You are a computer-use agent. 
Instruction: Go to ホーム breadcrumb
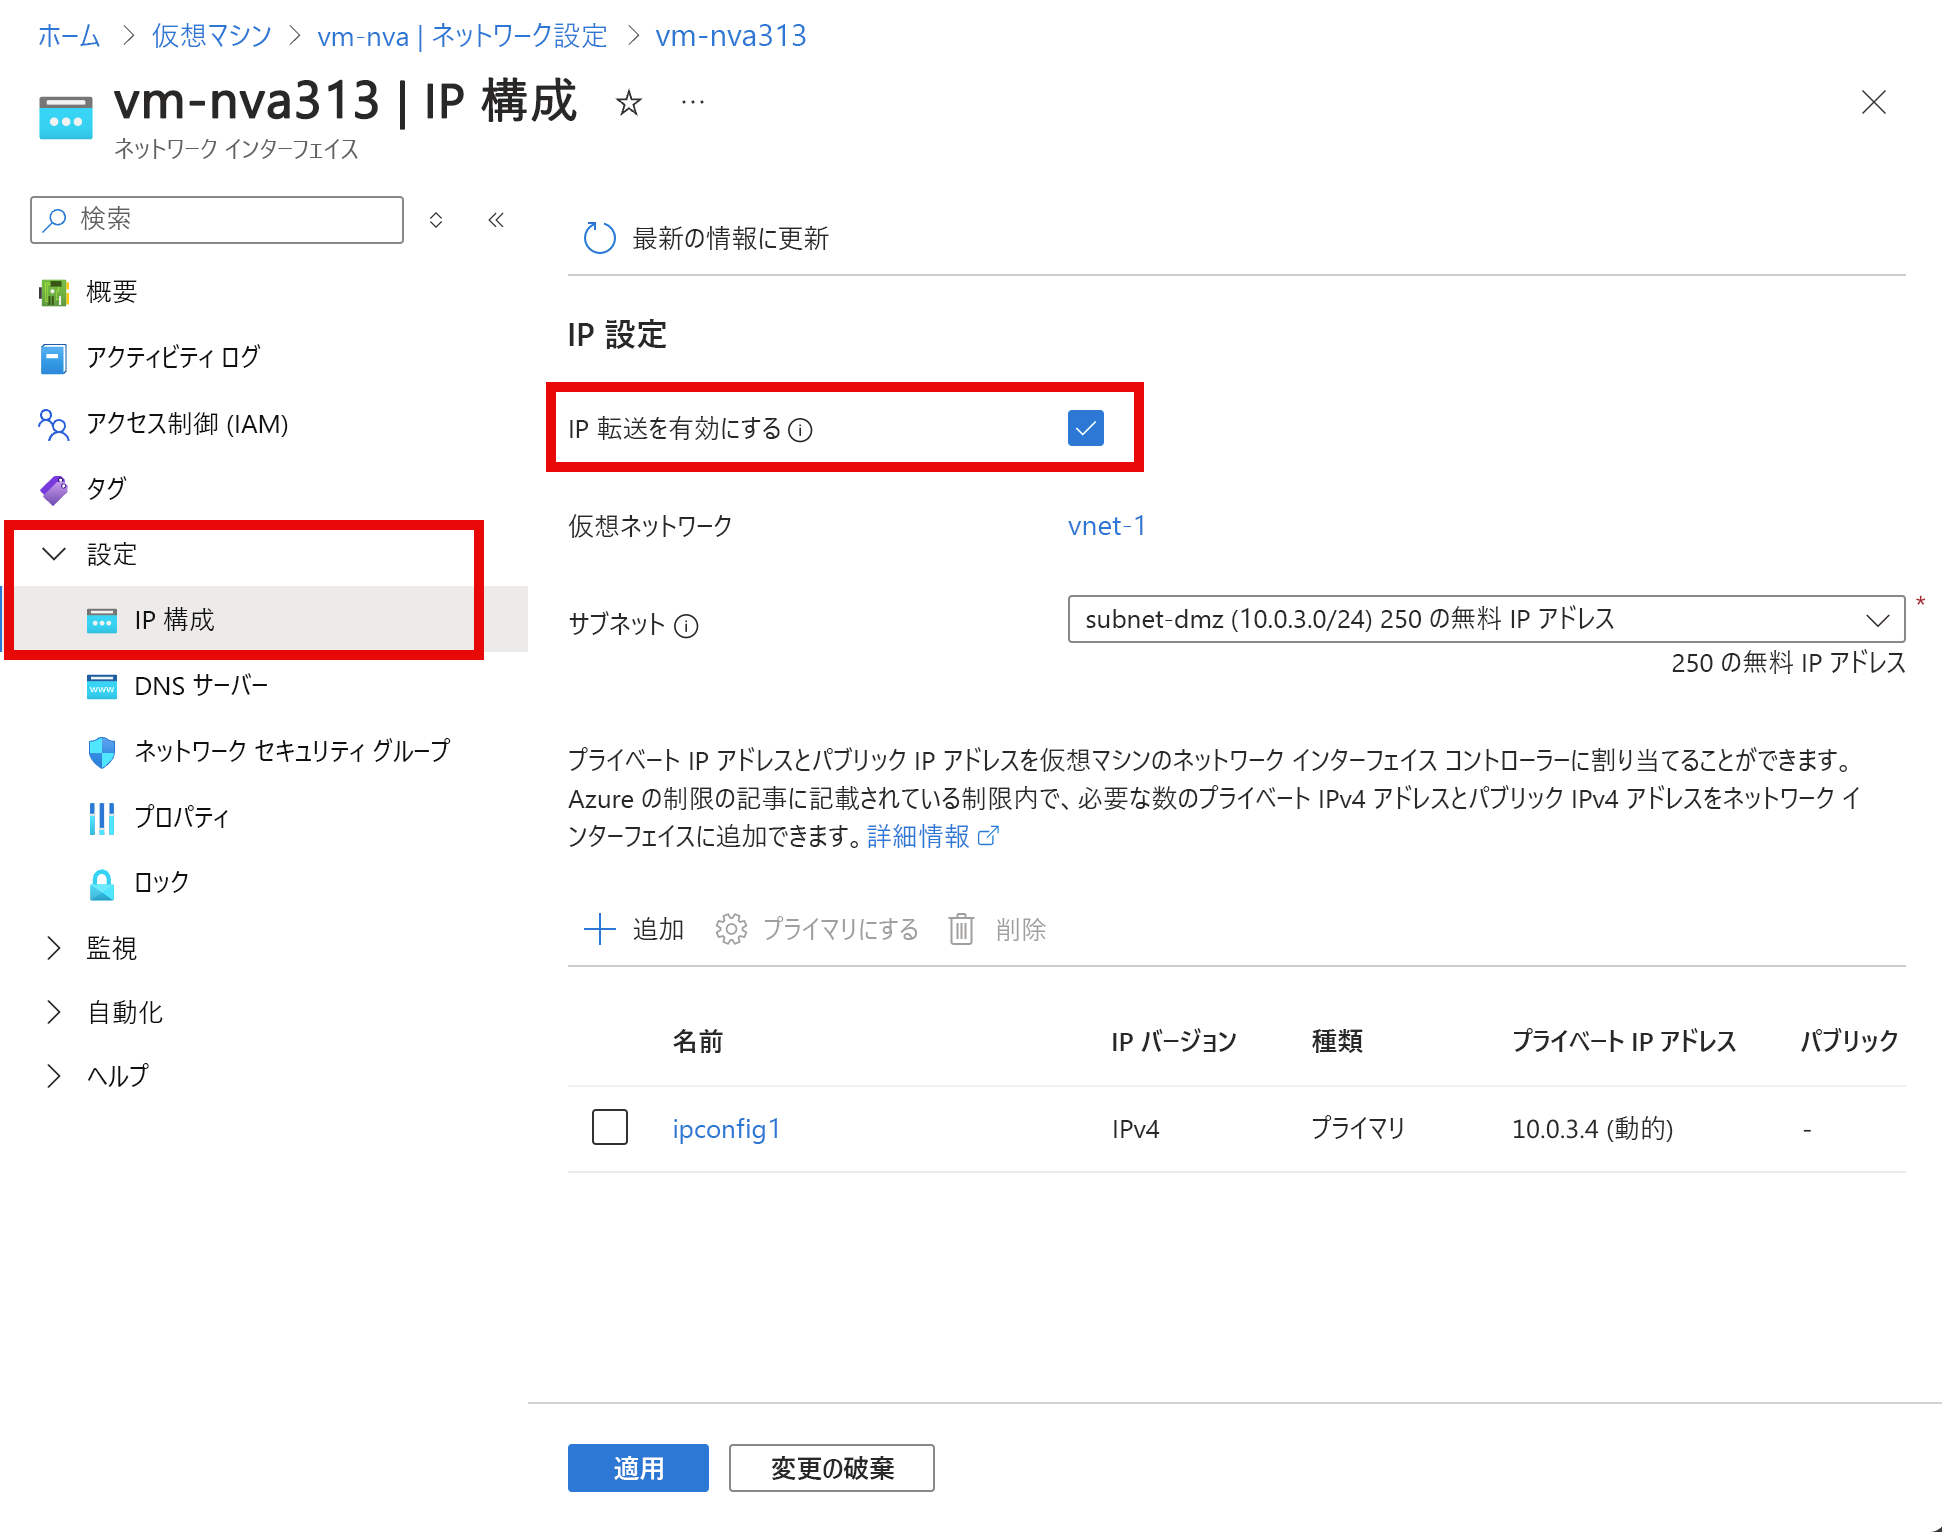click(x=69, y=36)
